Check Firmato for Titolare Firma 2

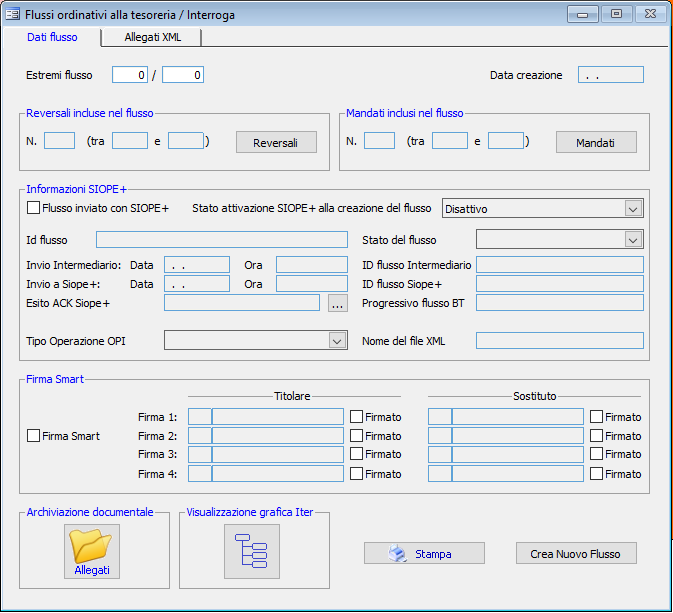(356, 436)
